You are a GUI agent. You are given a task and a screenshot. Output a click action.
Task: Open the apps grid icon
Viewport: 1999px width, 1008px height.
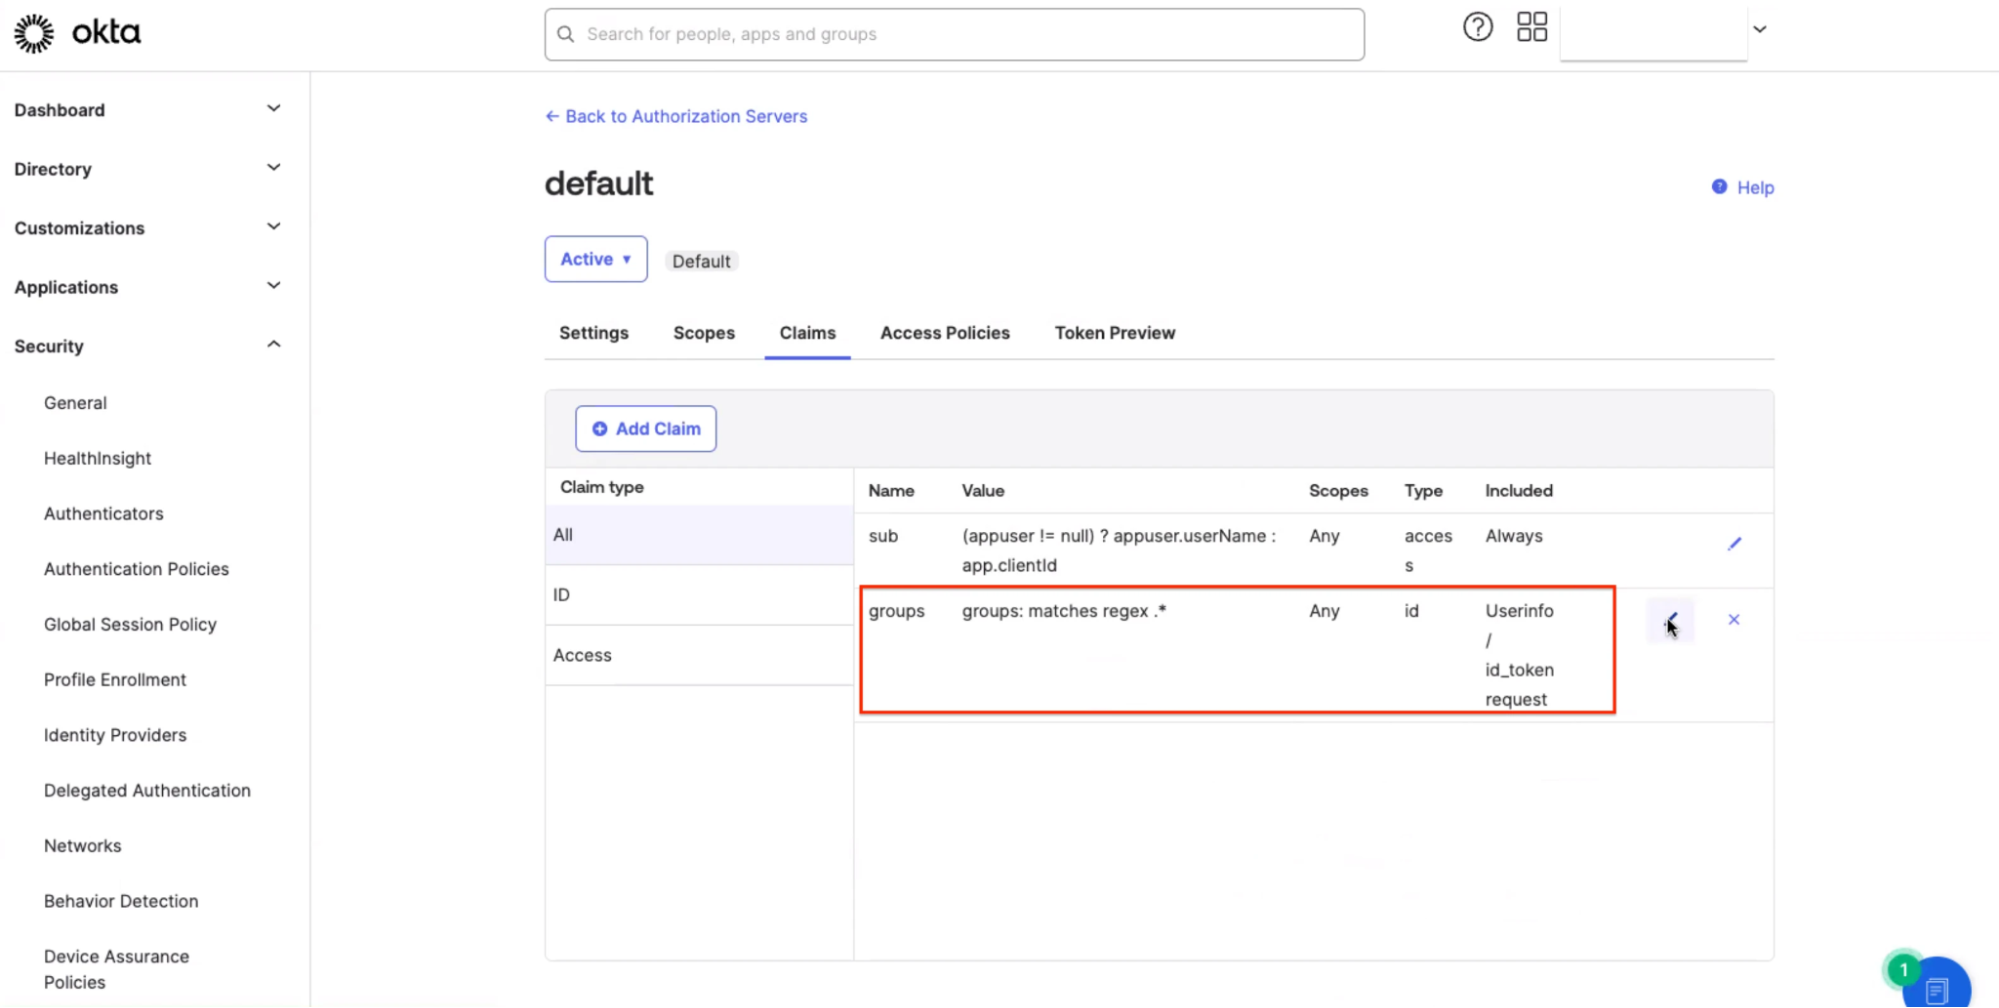[1531, 27]
